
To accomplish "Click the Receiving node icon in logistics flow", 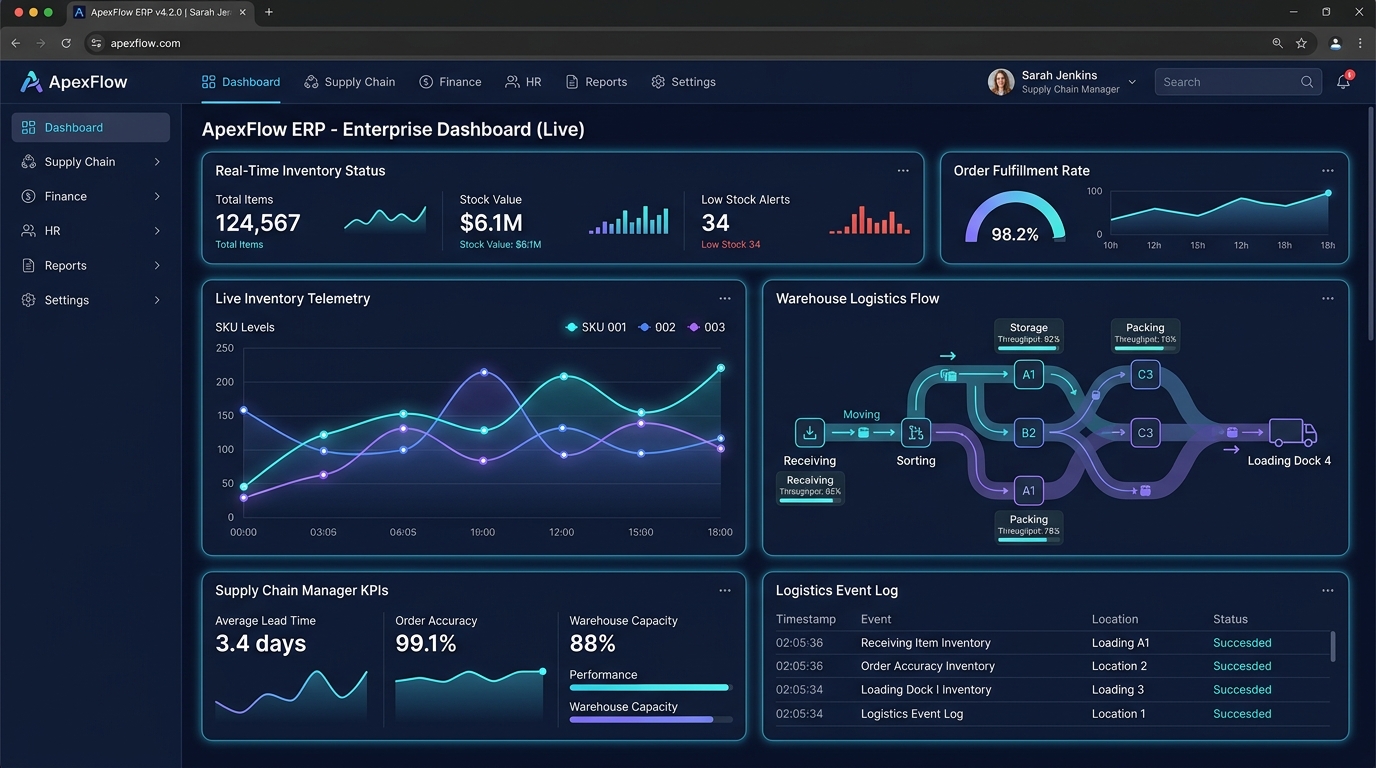I will click(809, 432).
